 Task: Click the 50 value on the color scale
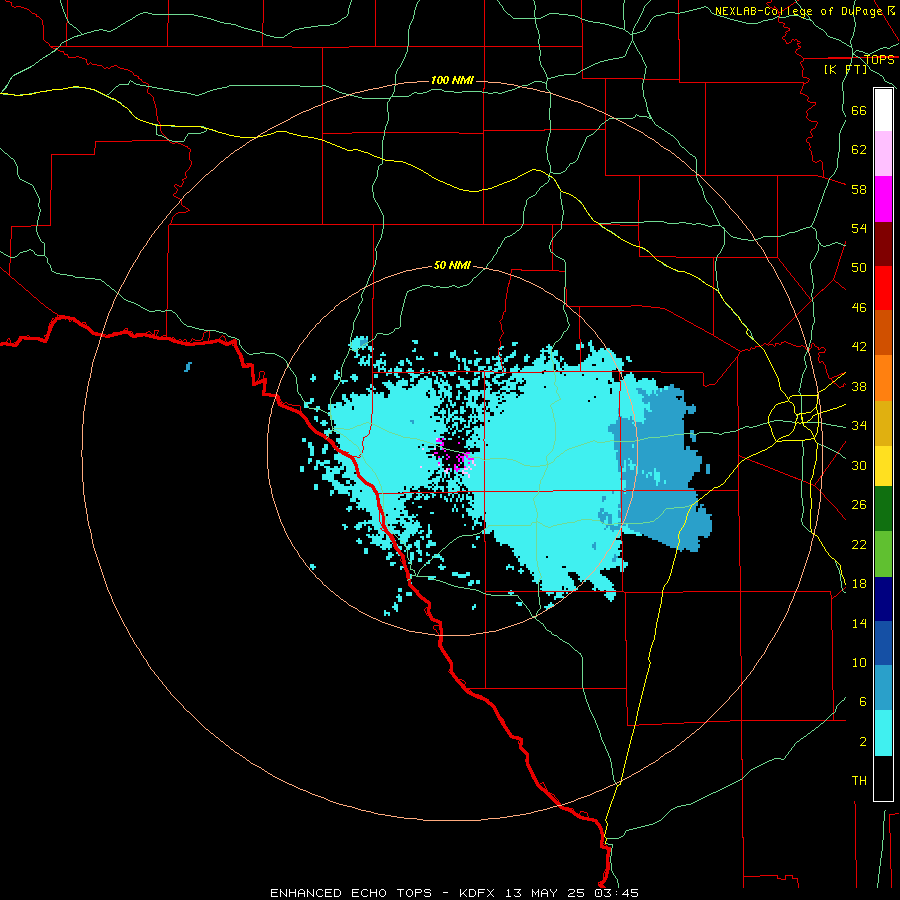coord(859,268)
